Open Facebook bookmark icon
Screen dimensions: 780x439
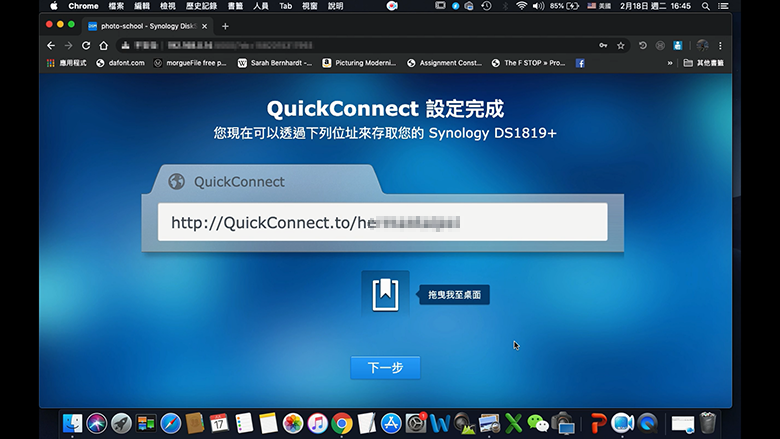(x=580, y=63)
